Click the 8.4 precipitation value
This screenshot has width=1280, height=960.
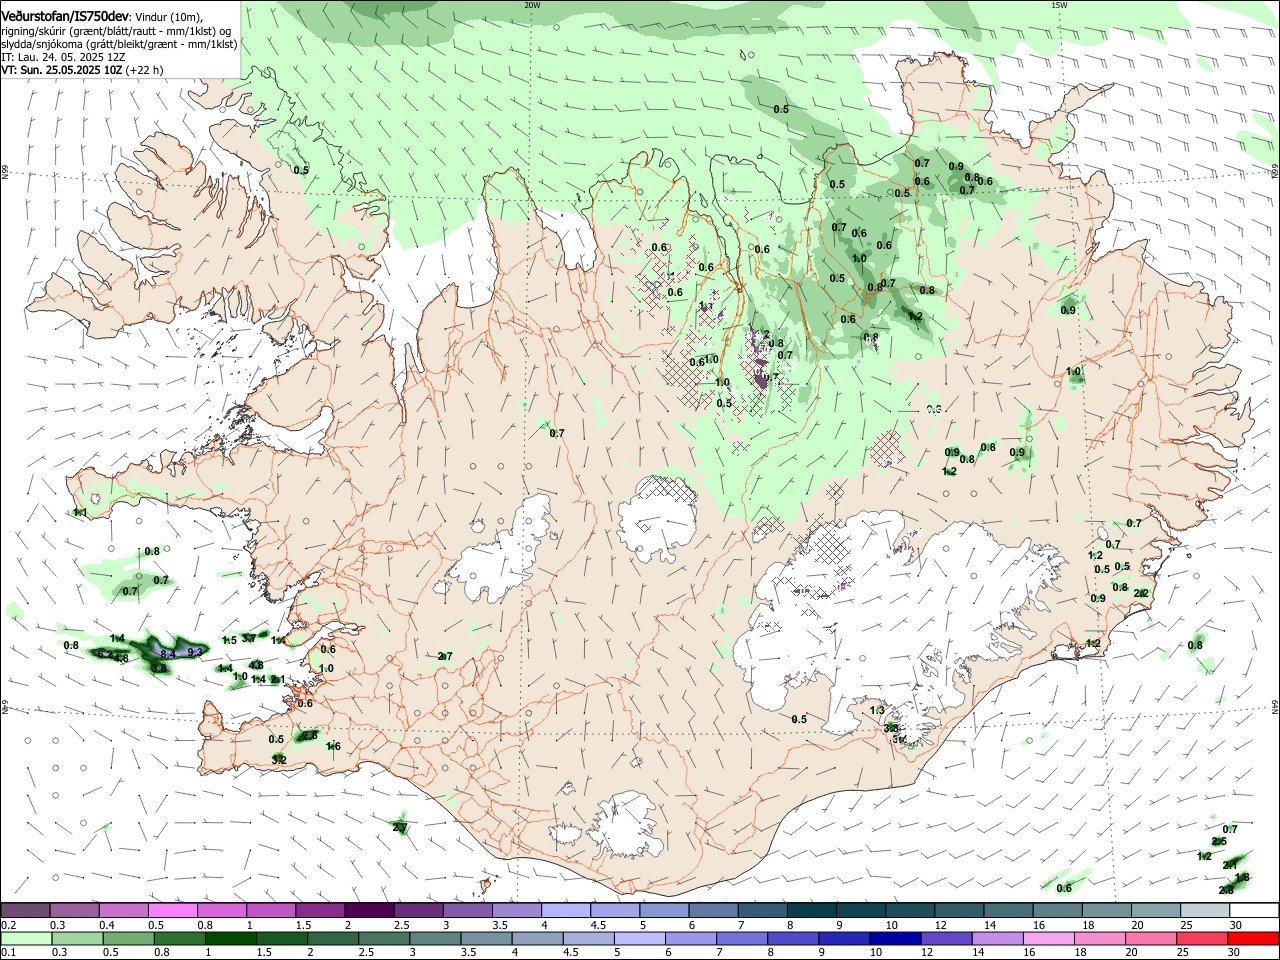coord(168,654)
